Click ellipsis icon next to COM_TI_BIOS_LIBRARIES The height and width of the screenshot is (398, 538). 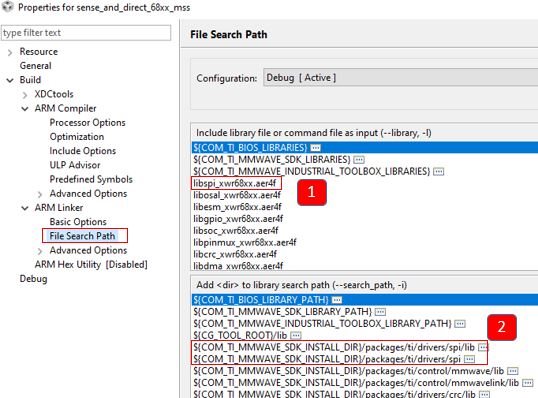click(315, 148)
